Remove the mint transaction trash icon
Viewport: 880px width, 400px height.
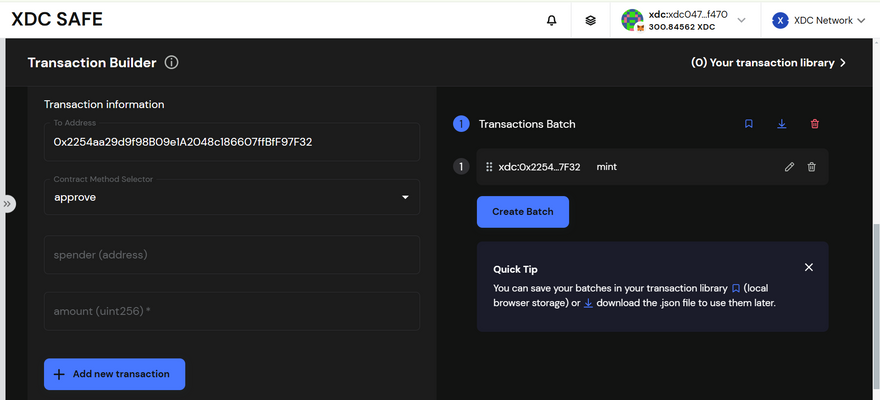pyautogui.click(x=811, y=167)
